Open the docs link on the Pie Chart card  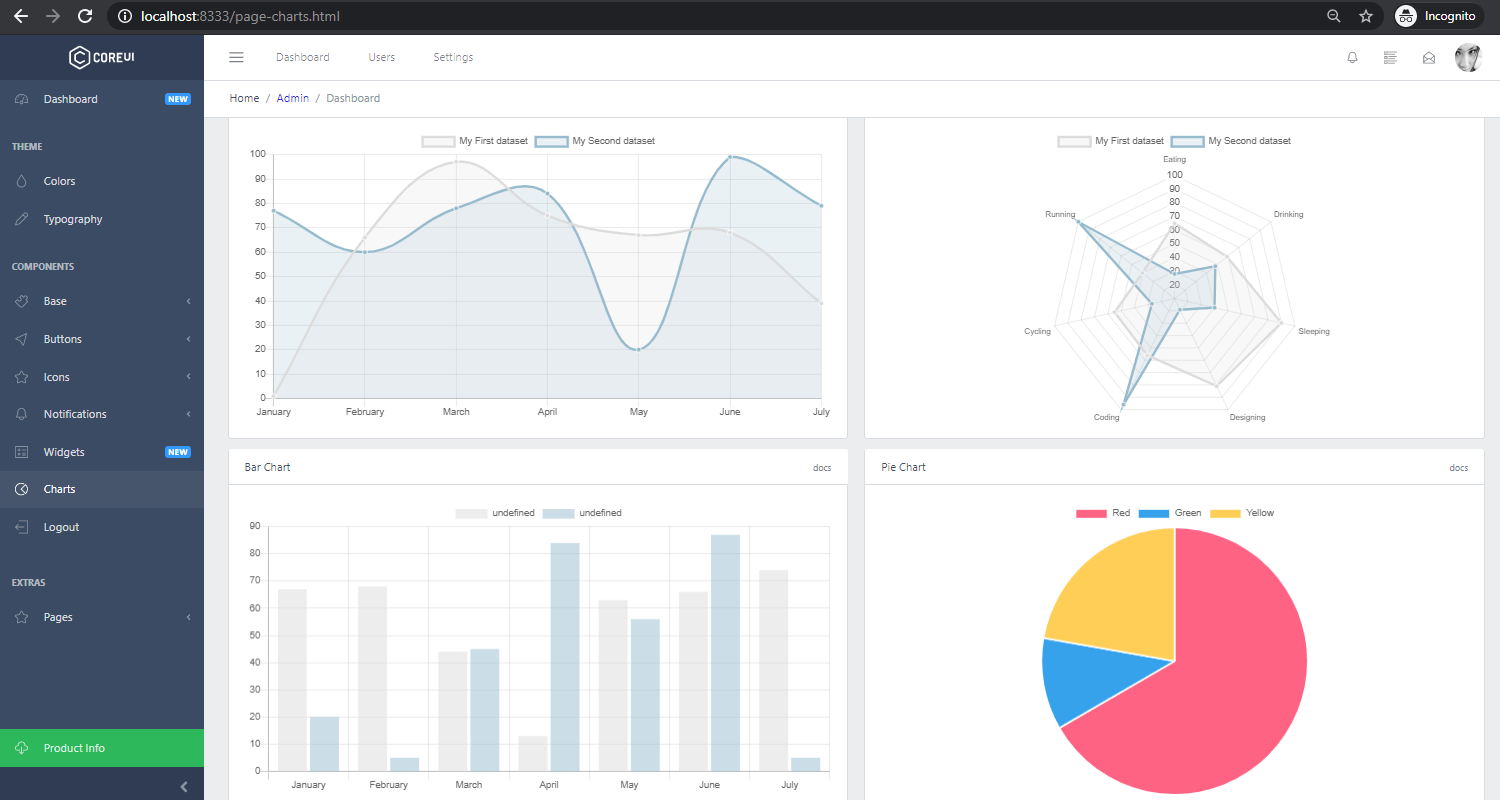click(1458, 467)
